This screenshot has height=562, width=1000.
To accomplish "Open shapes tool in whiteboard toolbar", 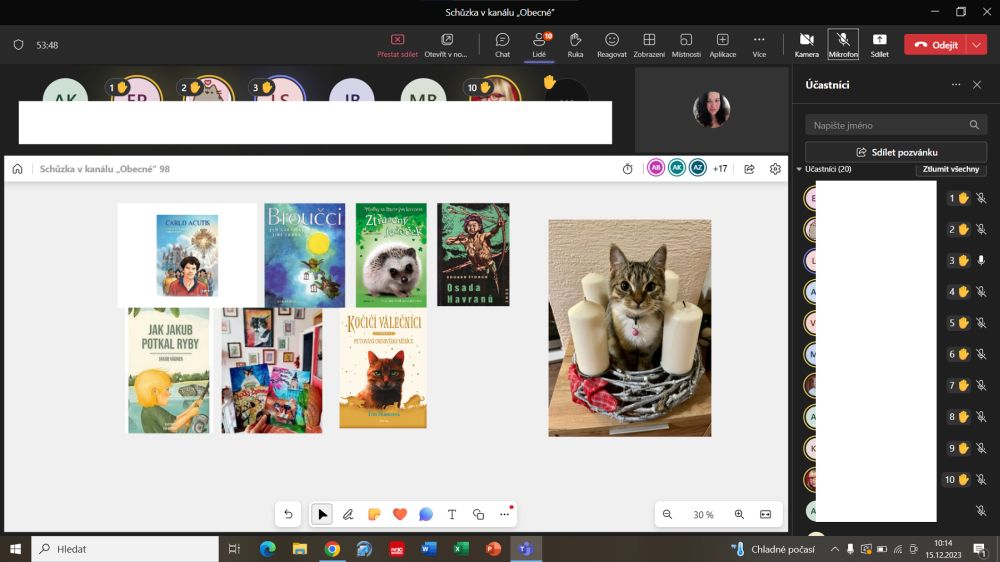I will (478, 514).
